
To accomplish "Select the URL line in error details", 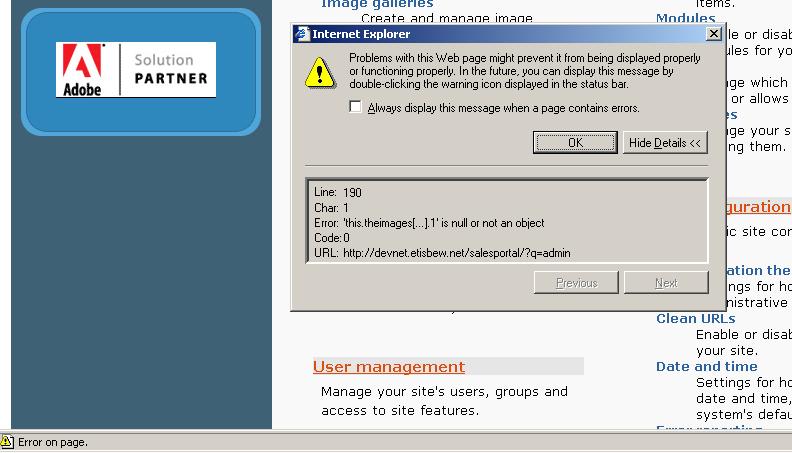I will 442,253.
